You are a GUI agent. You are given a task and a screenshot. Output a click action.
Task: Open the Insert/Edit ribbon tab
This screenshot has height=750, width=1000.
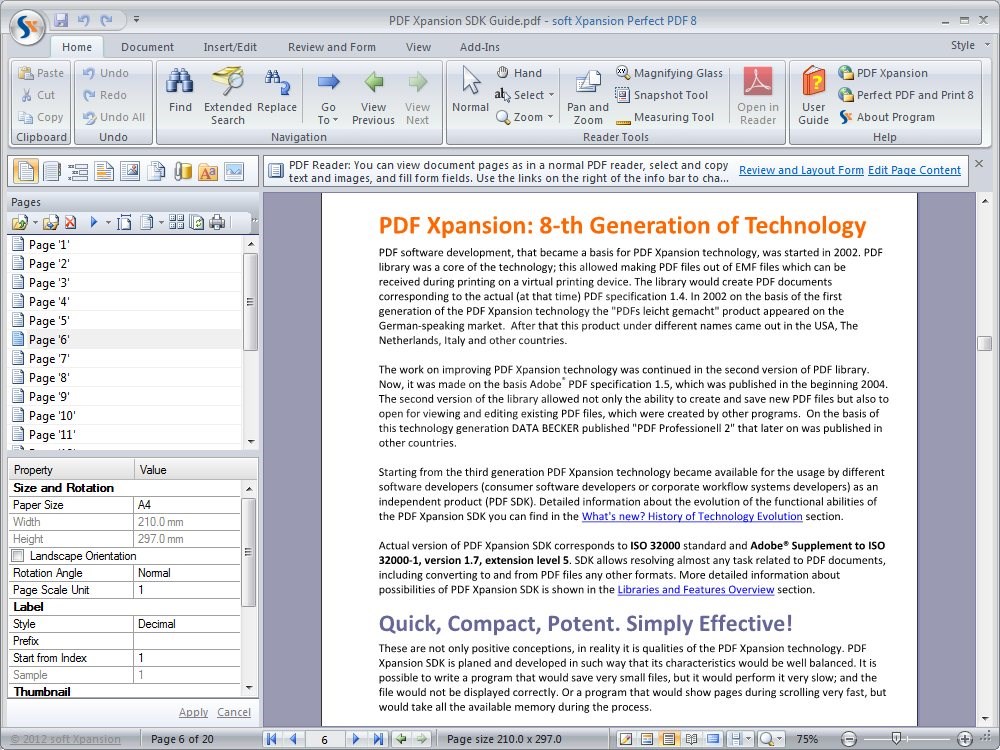click(x=230, y=47)
